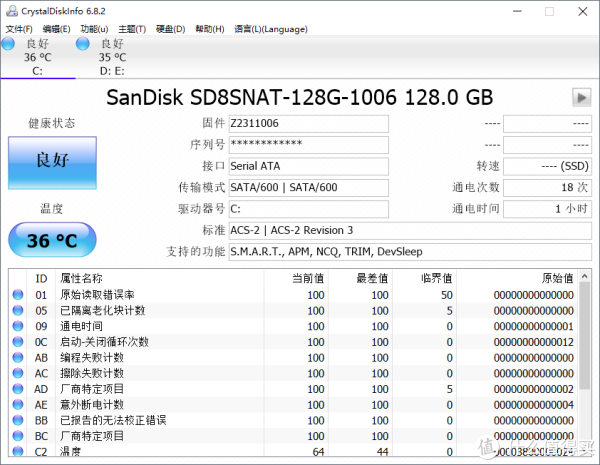The image size is (600, 465).
Task: Click status icon for attribute AD
Action: pyautogui.click(x=18, y=389)
